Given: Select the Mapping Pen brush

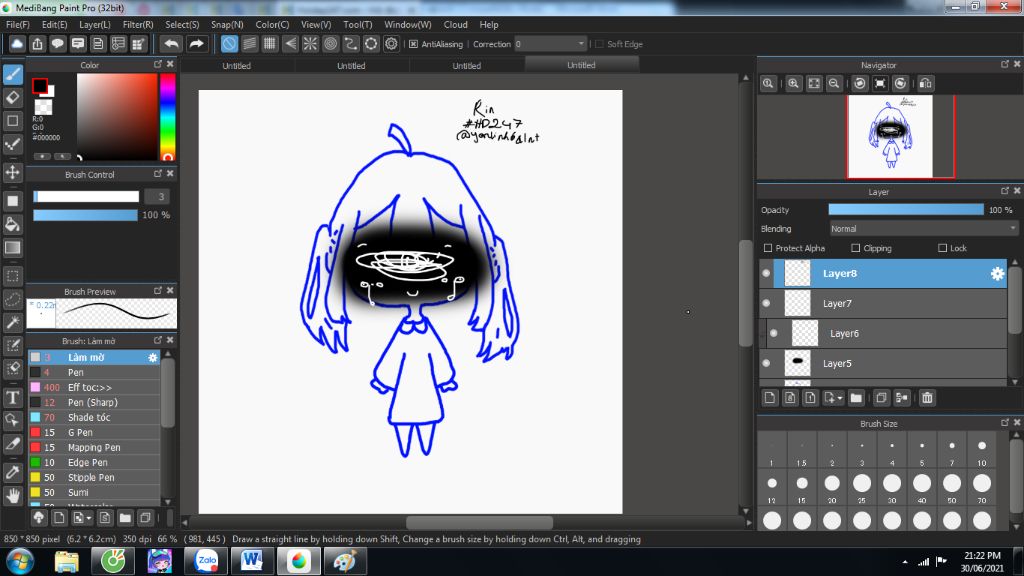Looking at the screenshot, I should (94, 447).
